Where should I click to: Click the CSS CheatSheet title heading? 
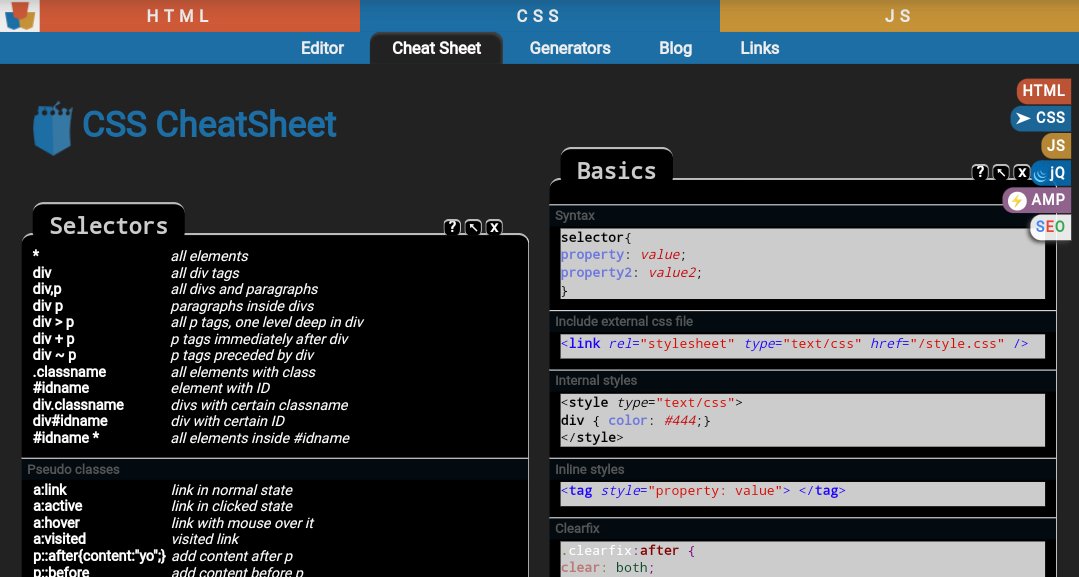pos(209,125)
